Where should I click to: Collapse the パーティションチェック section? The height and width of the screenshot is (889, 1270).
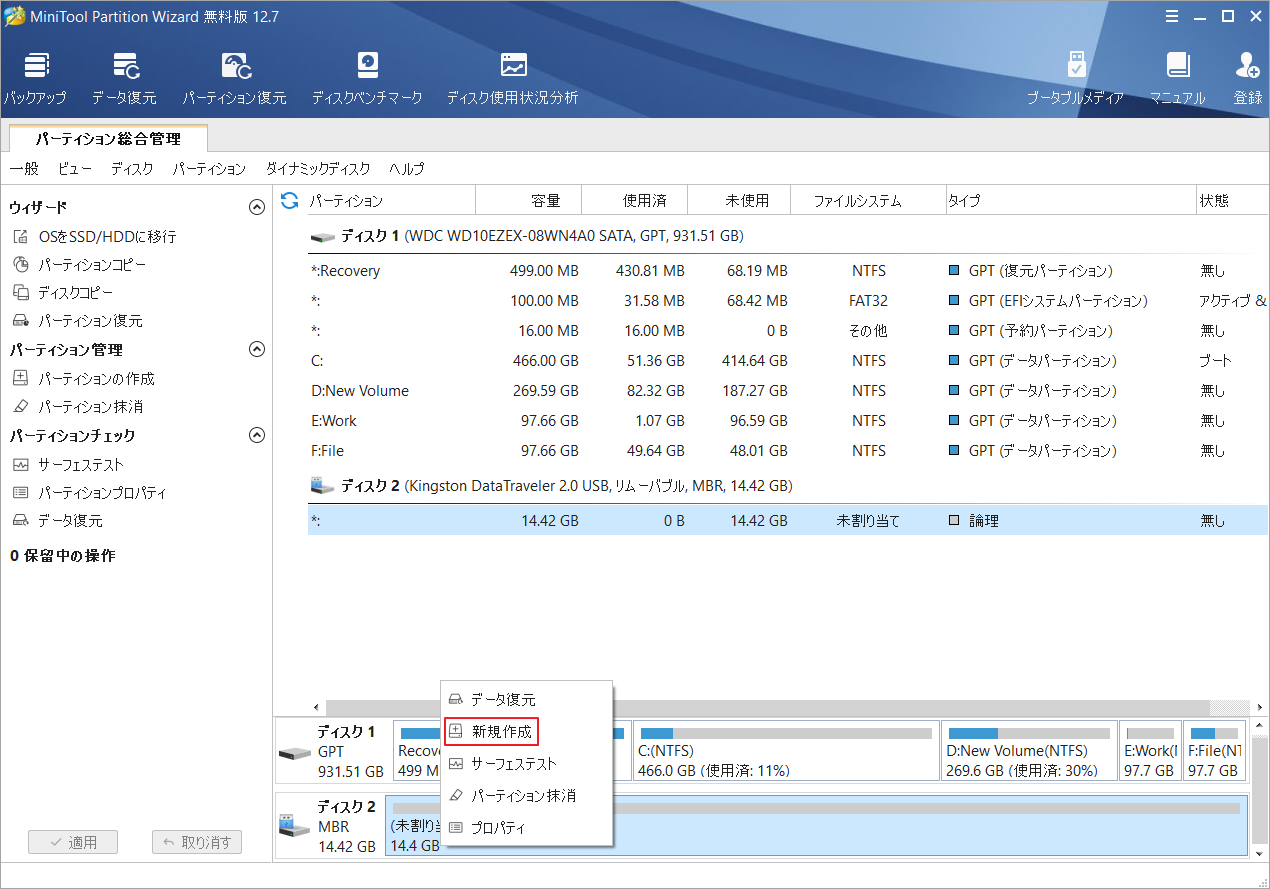pos(257,435)
